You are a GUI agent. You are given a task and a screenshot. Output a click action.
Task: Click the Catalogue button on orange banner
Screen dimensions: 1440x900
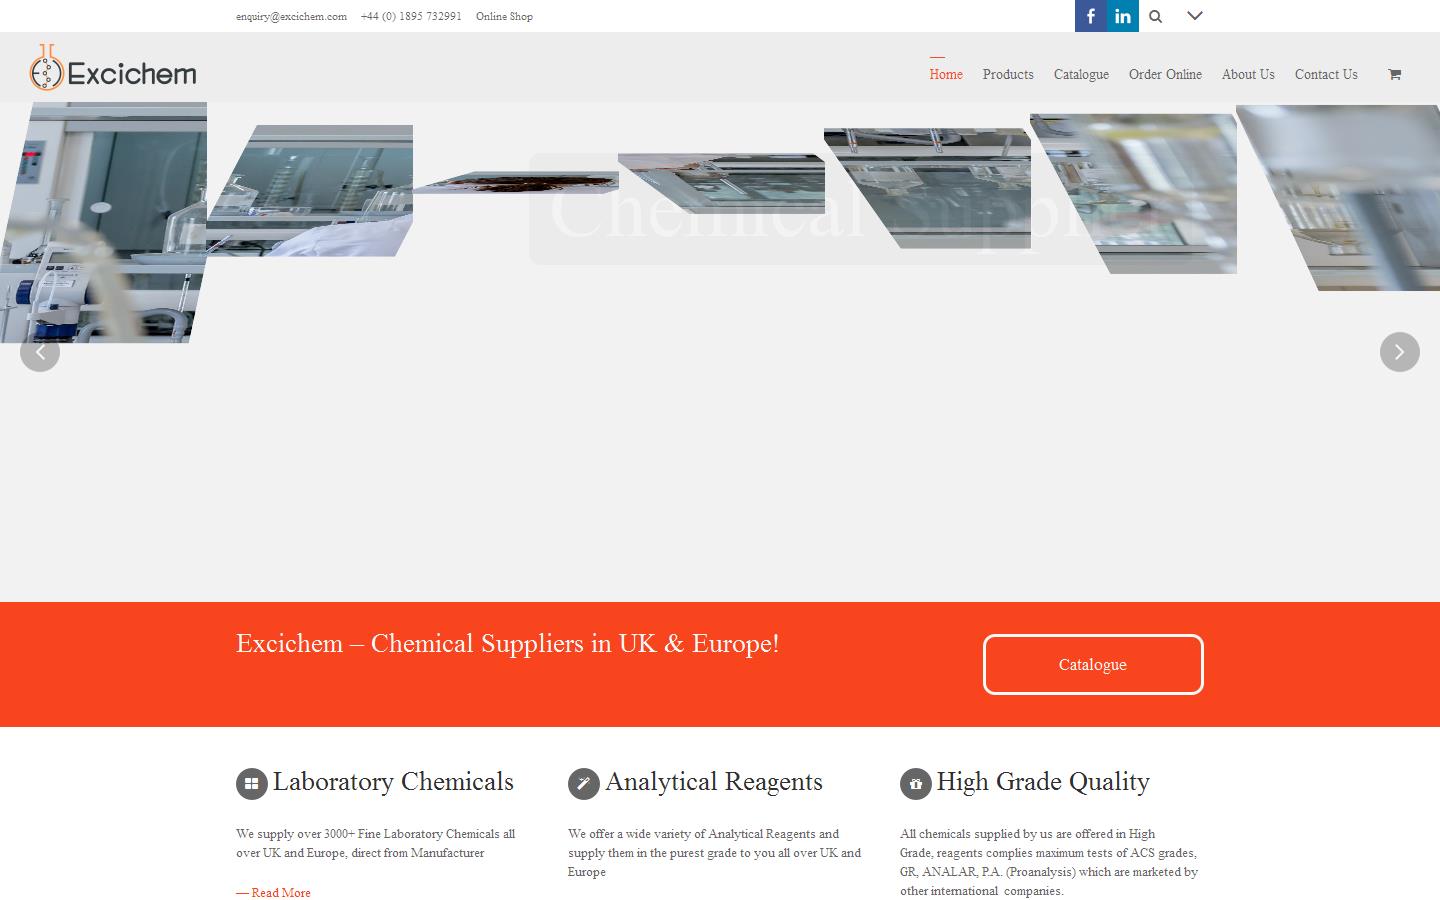coord(1092,664)
